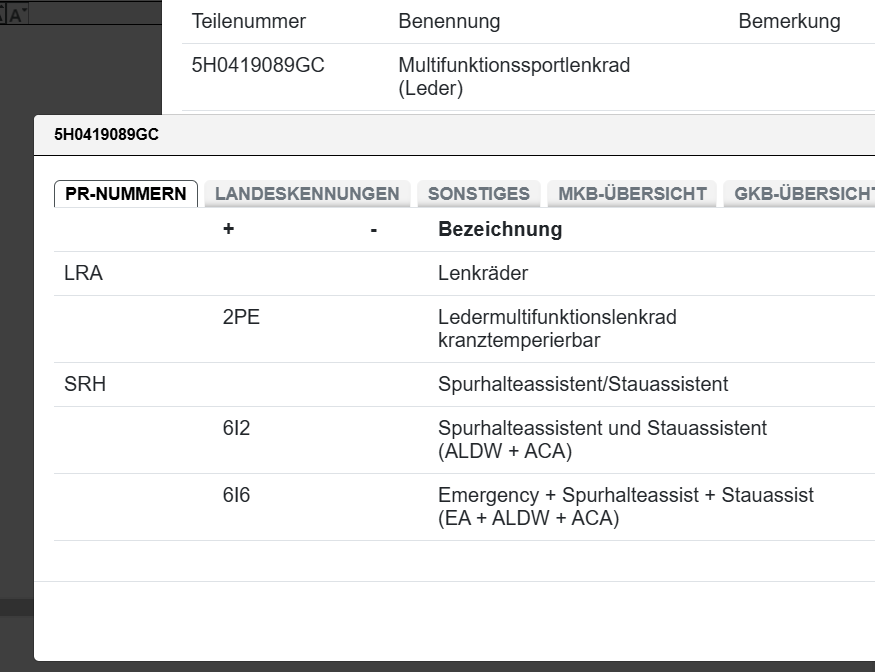This screenshot has width=875, height=672.
Task: Click the Bemerkung column header
Action: click(x=790, y=20)
